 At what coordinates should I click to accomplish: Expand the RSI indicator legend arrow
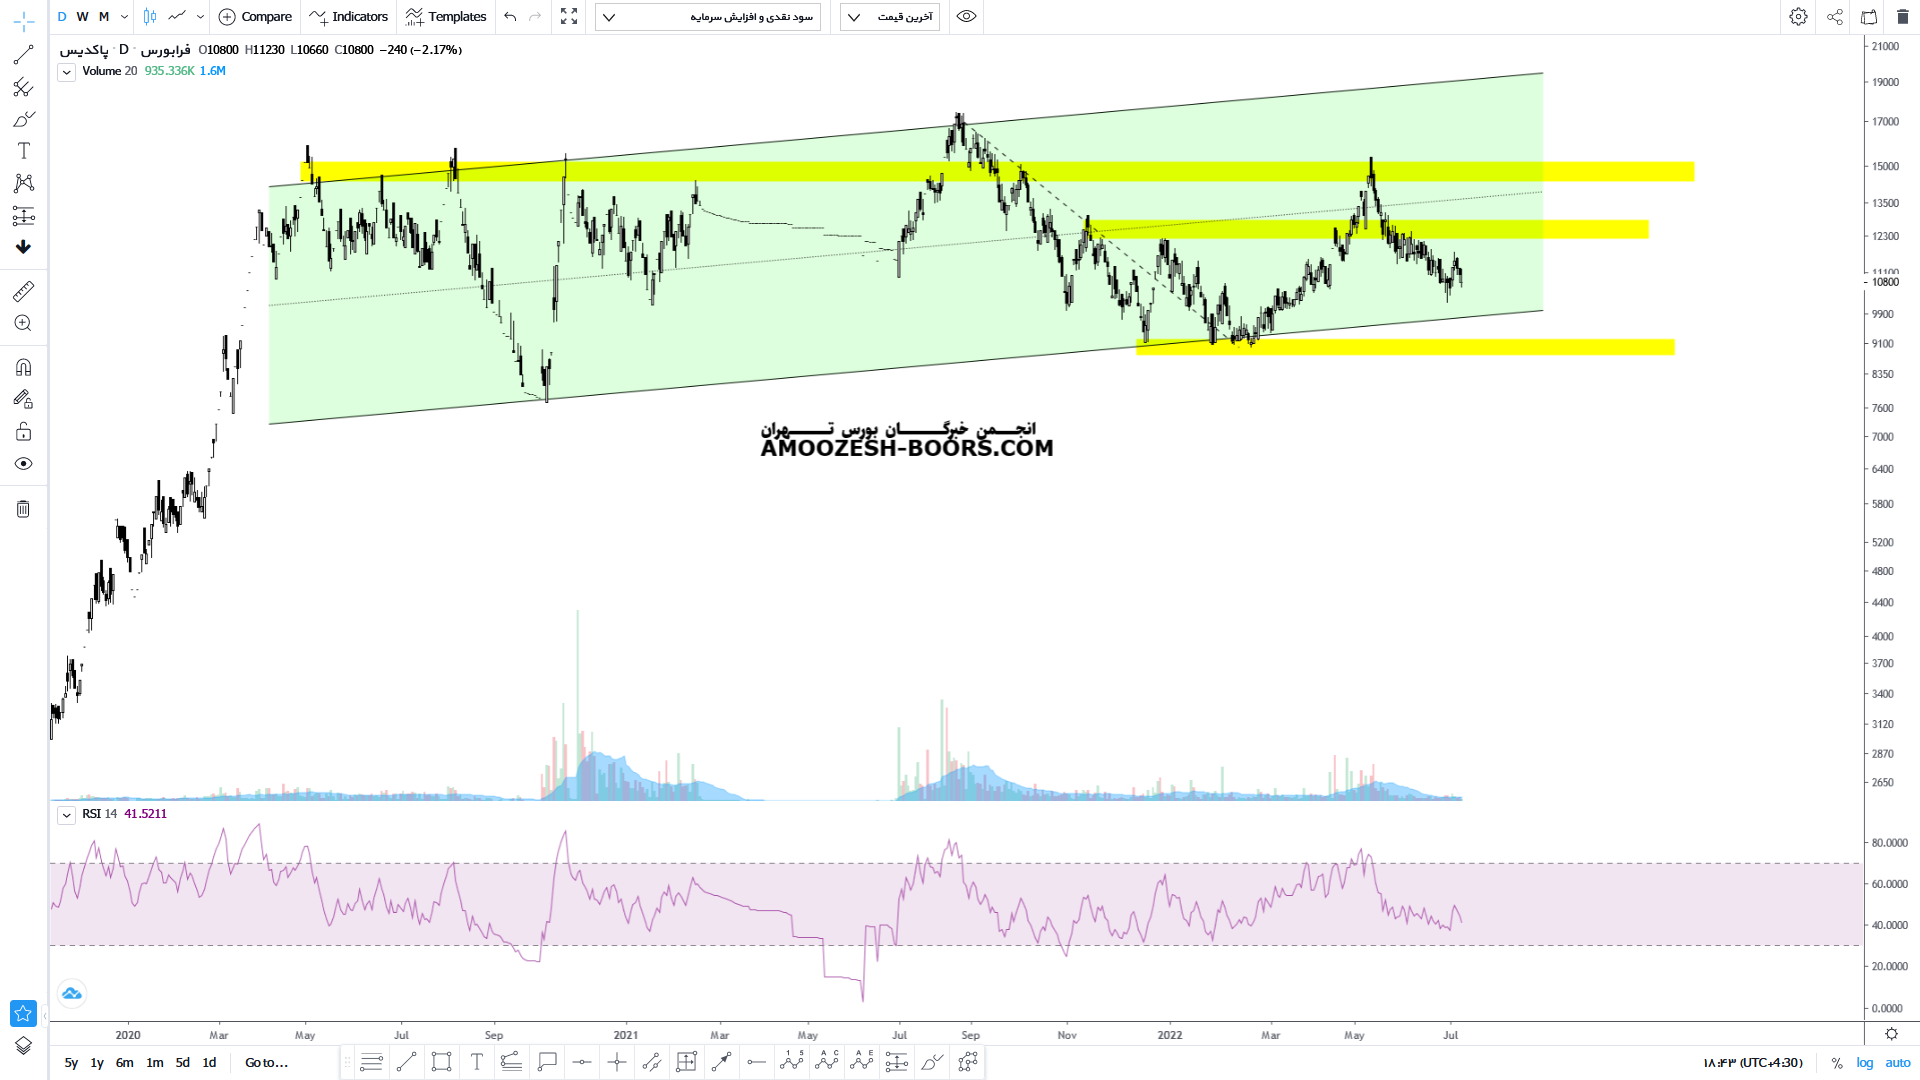66,815
